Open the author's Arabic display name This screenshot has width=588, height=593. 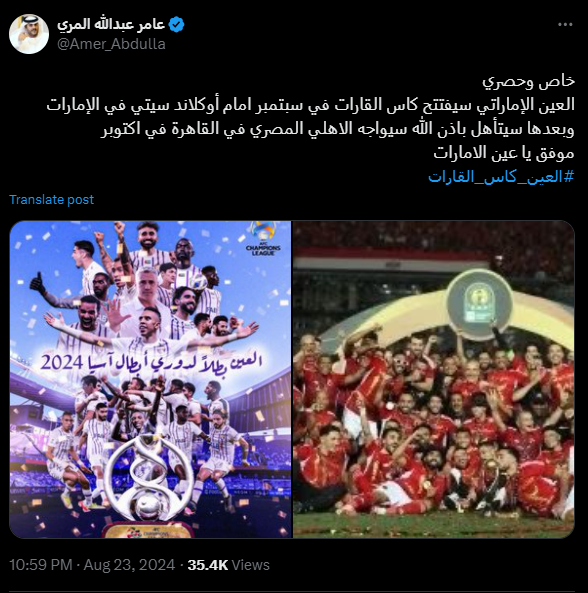[111, 25]
